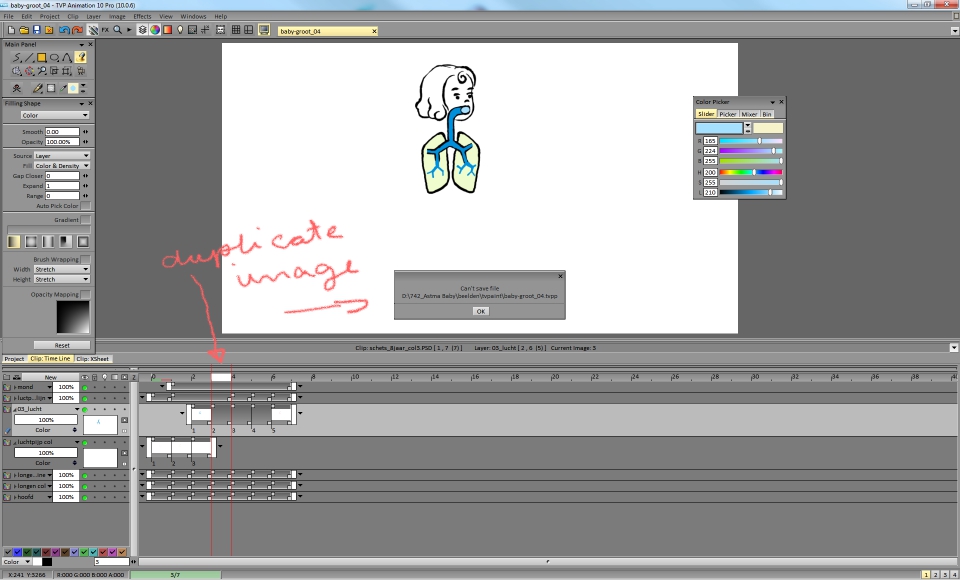Viewport: 960px width, 580px height.
Task: Toggle visibility dot of 03_lucht layer
Action: click(x=85, y=409)
